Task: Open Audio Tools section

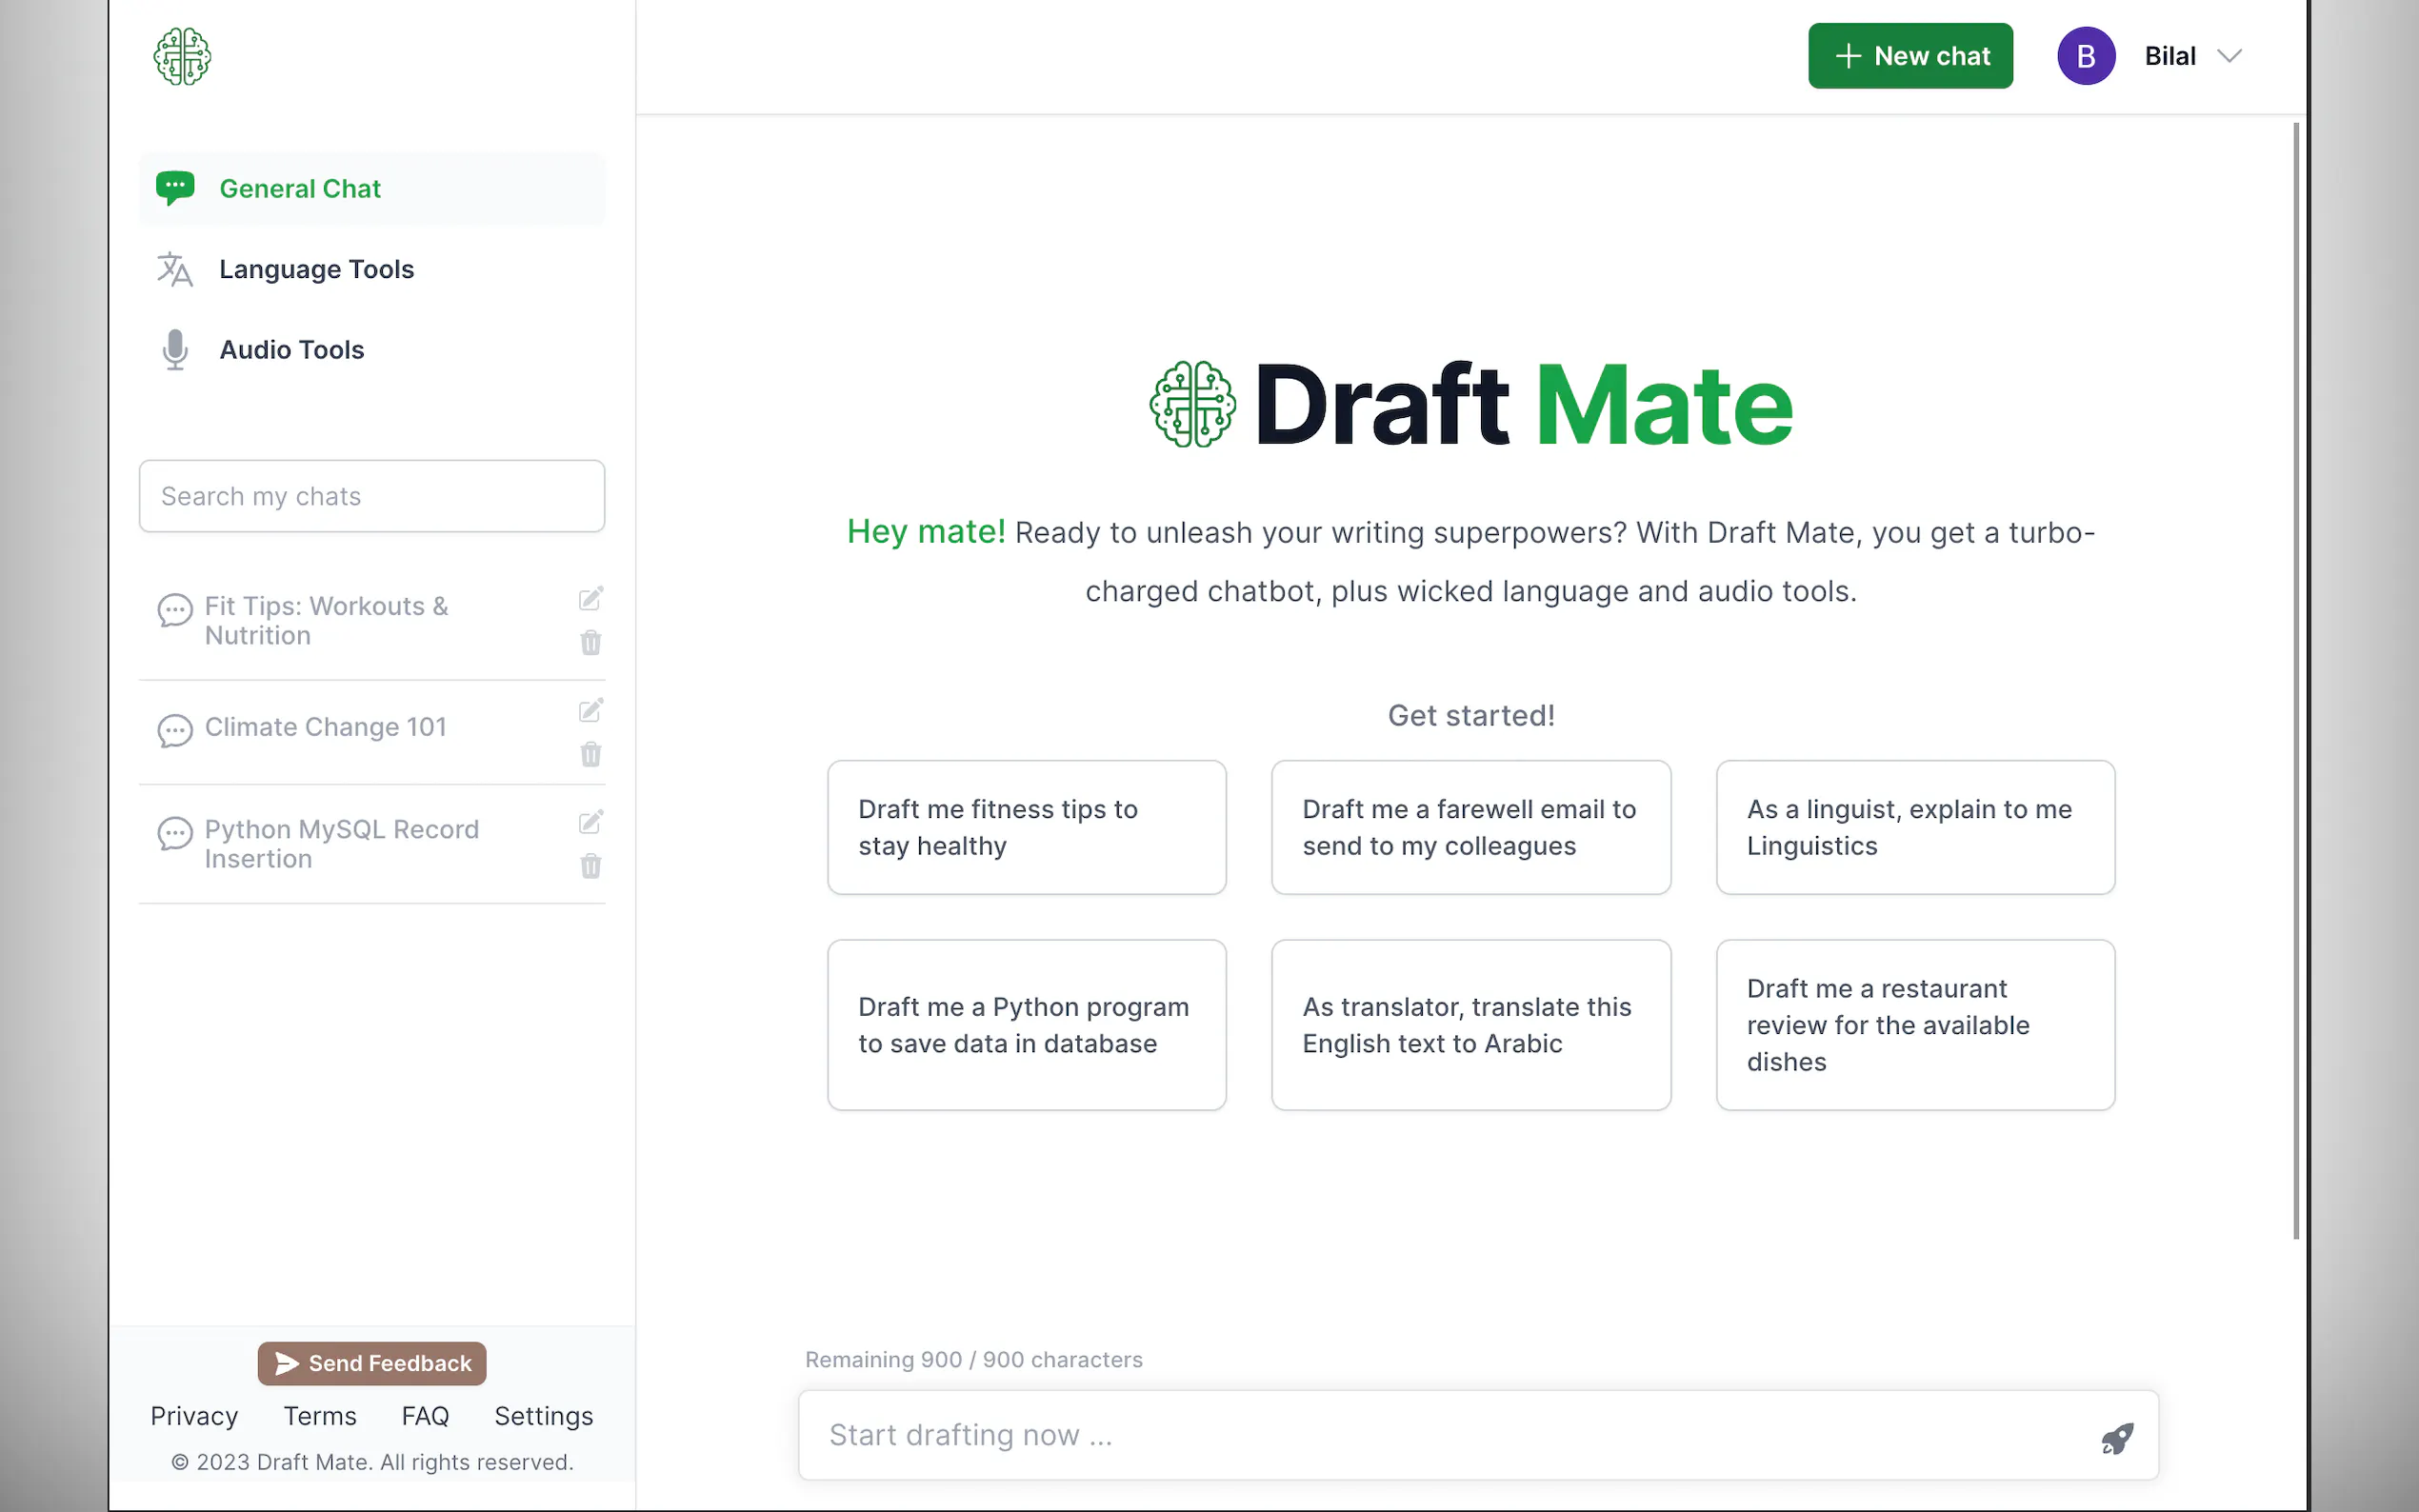Action: click(x=291, y=350)
